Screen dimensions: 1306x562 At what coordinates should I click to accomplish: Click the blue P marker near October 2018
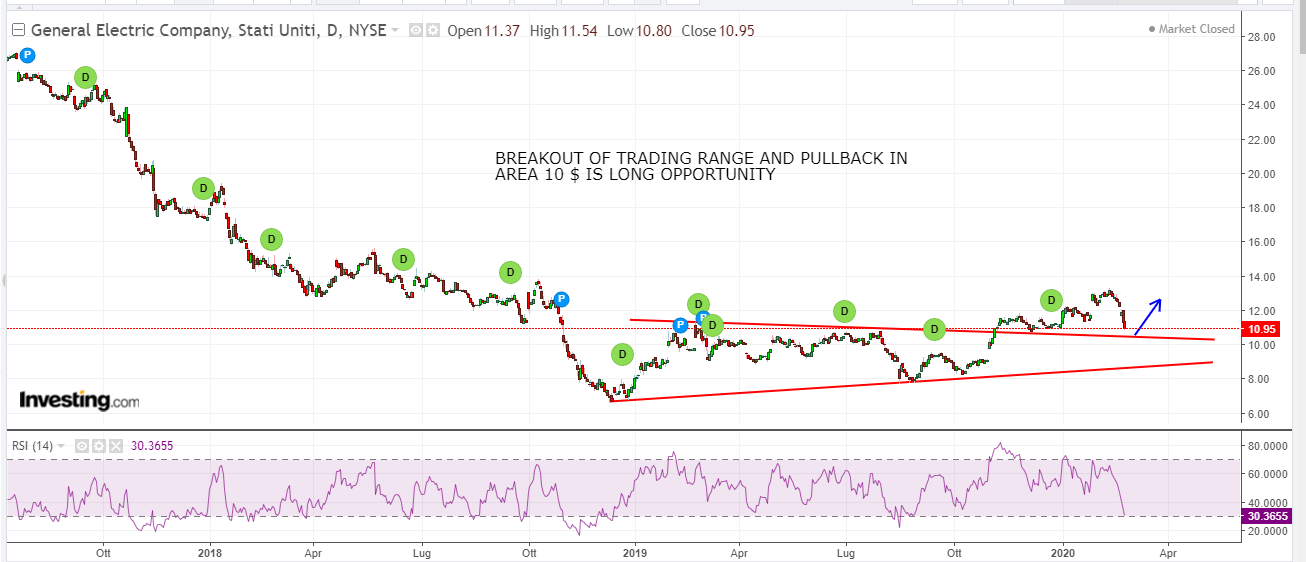(561, 298)
